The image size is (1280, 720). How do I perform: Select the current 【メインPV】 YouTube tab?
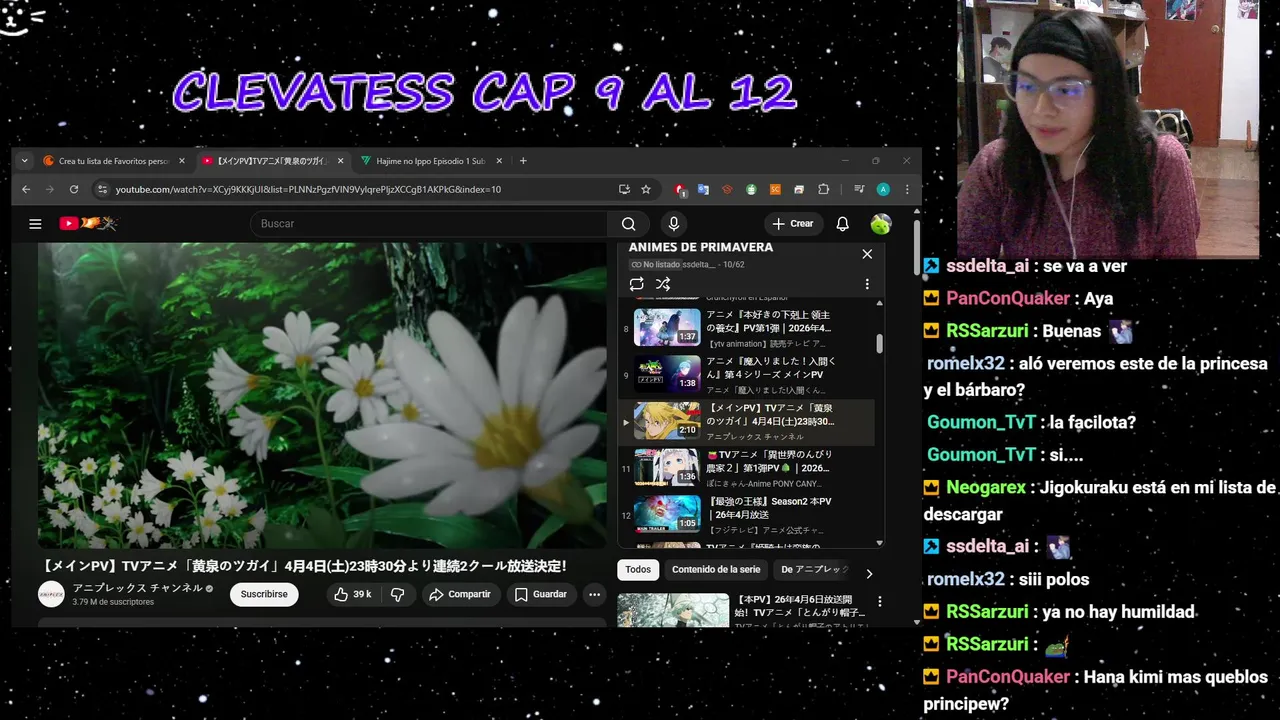click(x=271, y=161)
